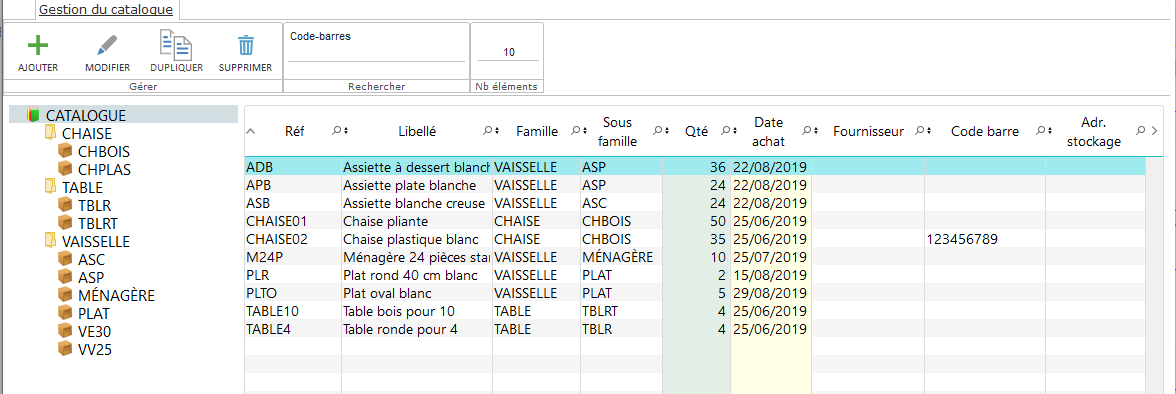Select the CHAISE folder in tree
1176x394 pixels.
tap(87, 134)
